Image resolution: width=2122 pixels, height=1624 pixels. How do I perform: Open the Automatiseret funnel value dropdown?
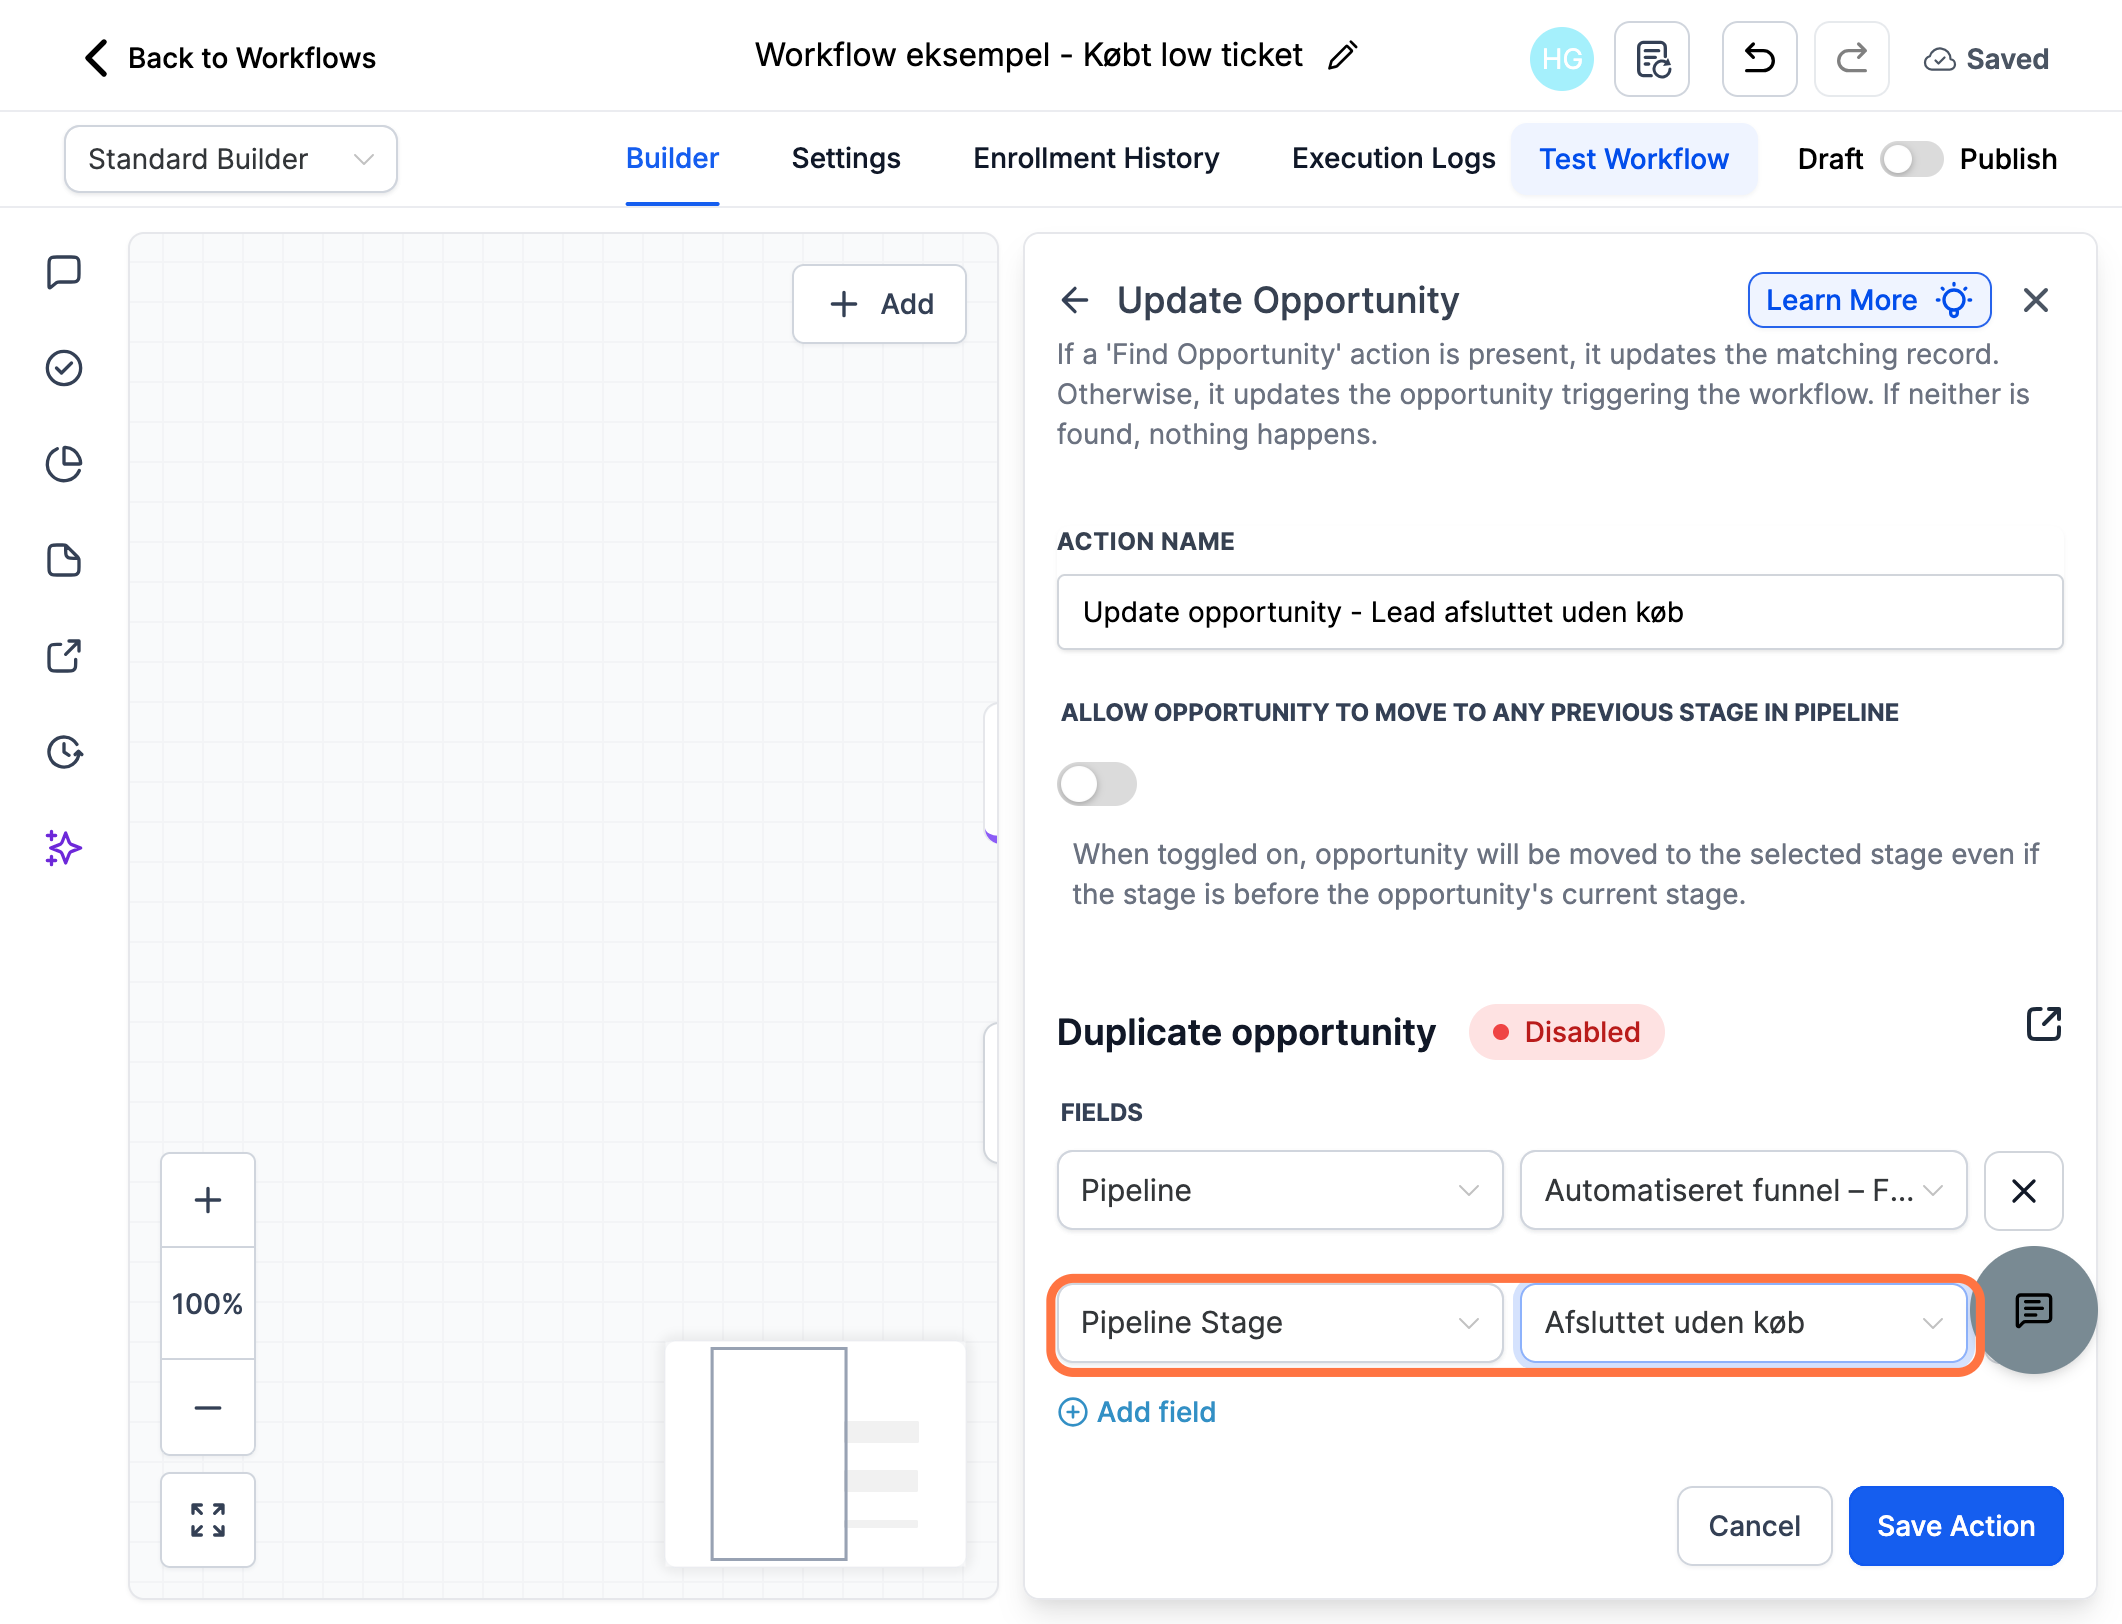tap(1743, 1191)
